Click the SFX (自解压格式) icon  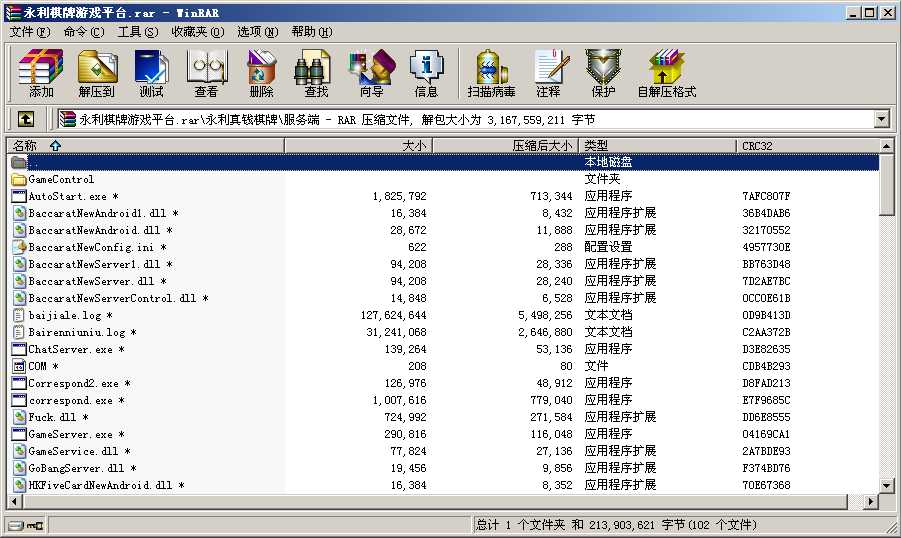(x=667, y=74)
